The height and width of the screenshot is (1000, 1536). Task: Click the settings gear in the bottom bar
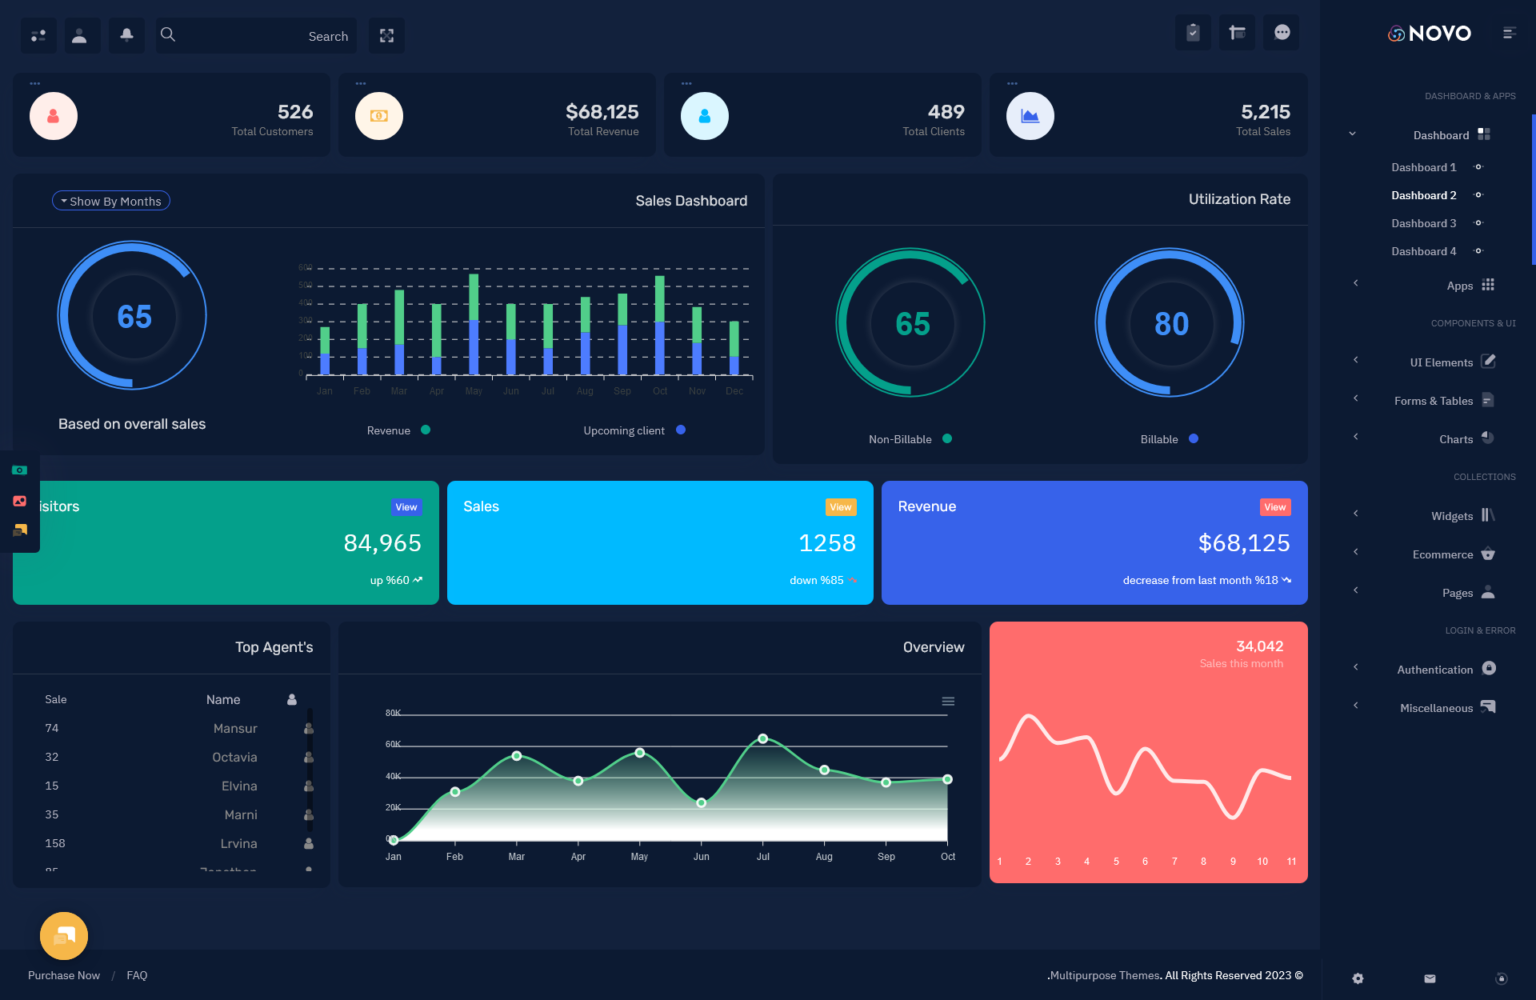1357,978
